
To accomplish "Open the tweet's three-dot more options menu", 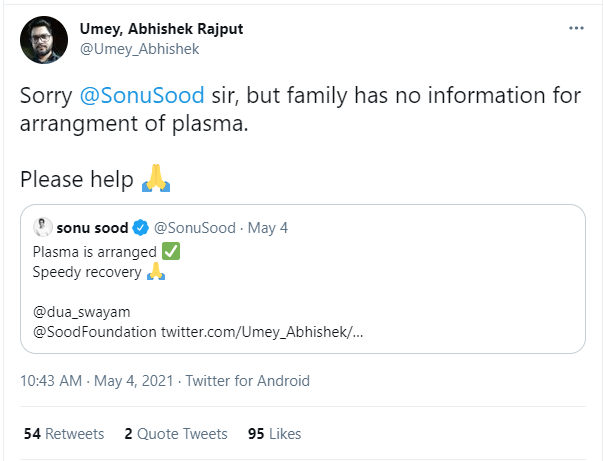I will [x=576, y=29].
